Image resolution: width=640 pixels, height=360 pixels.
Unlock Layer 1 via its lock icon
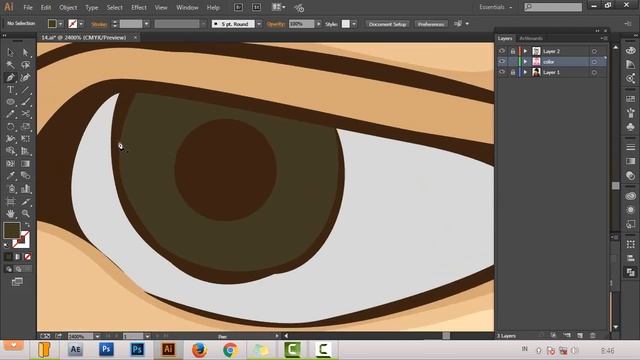click(x=513, y=72)
